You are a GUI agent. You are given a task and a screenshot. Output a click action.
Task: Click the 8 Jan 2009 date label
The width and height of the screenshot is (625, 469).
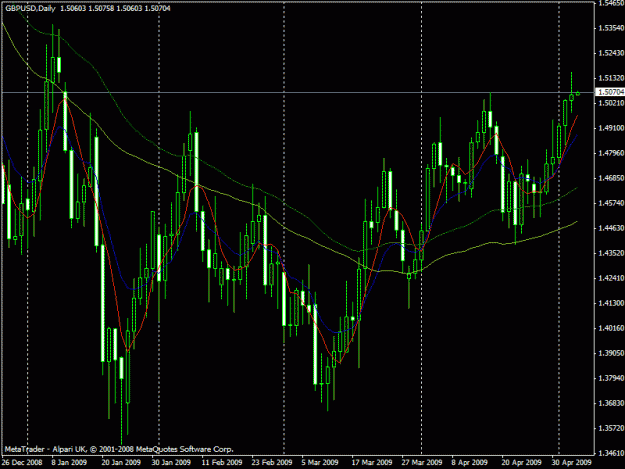[69, 462]
